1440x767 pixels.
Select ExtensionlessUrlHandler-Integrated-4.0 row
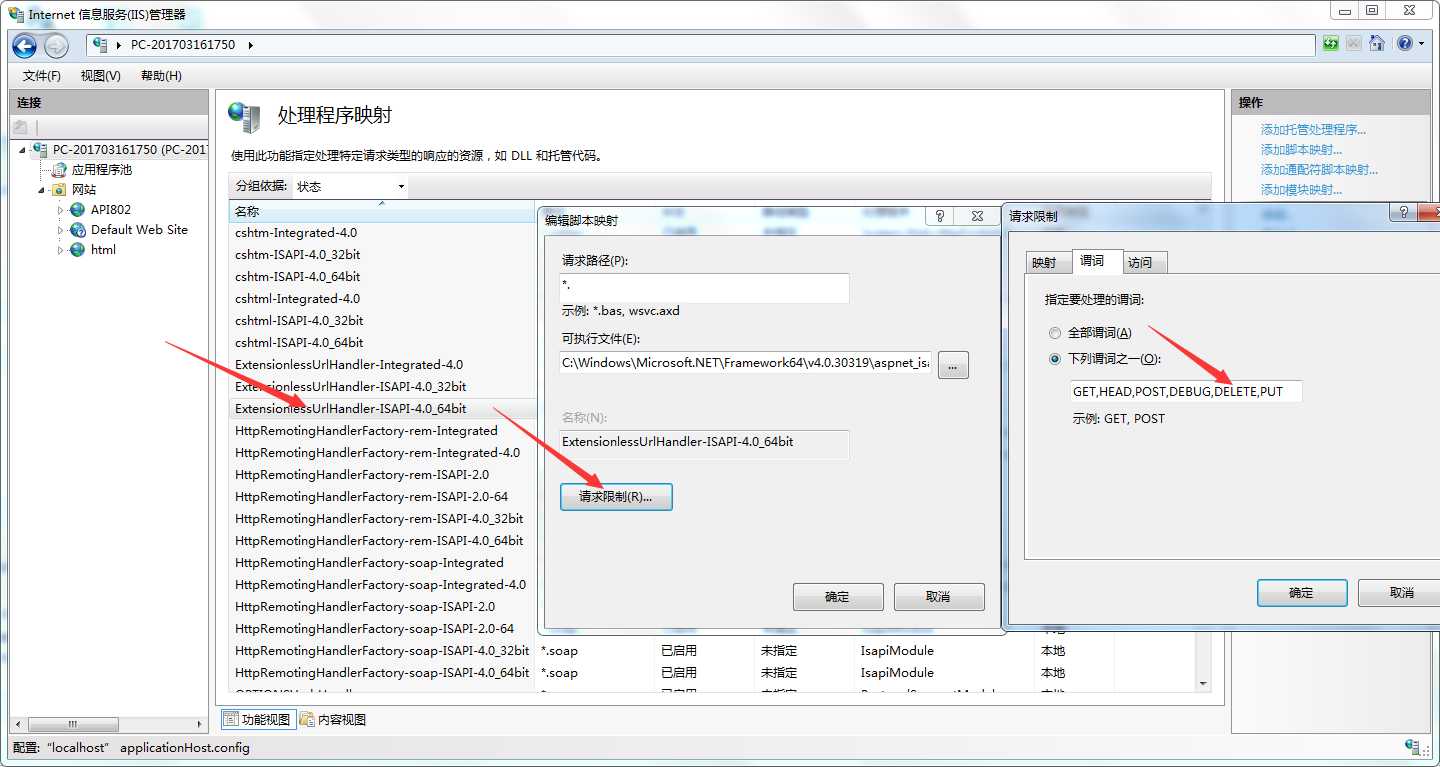[x=382, y=365]
